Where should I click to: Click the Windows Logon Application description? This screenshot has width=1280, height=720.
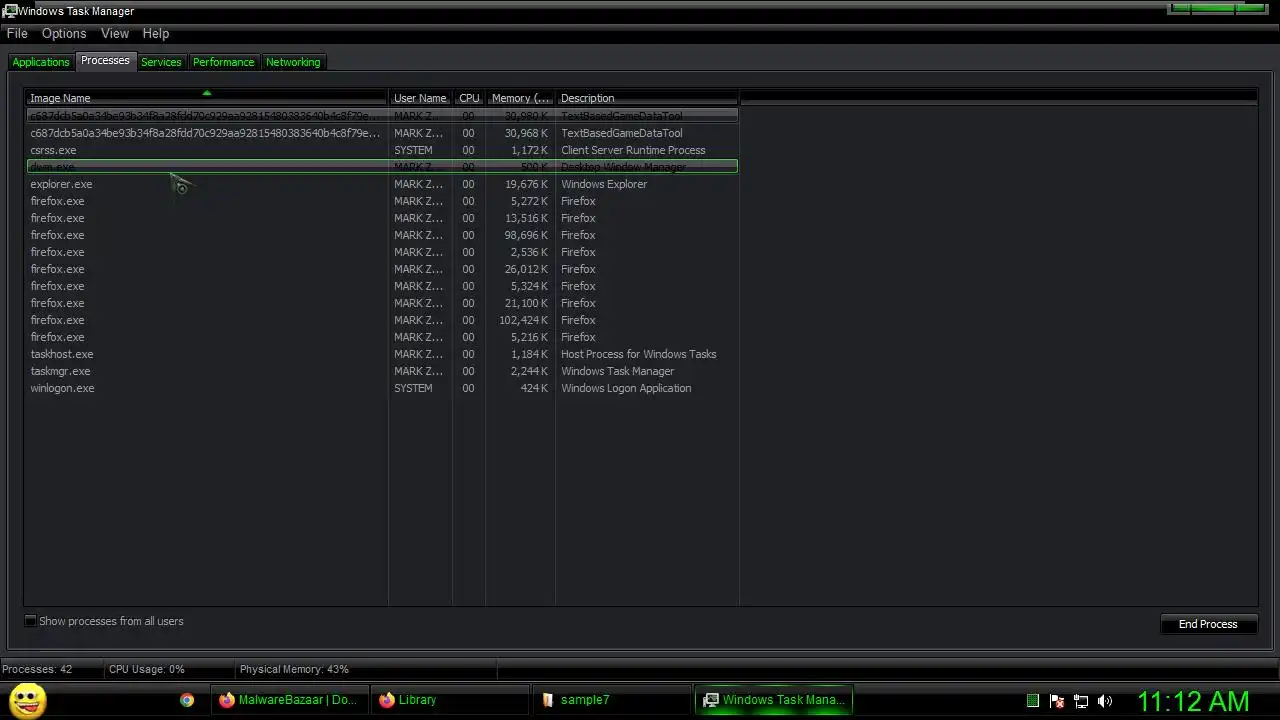point(626,388)
